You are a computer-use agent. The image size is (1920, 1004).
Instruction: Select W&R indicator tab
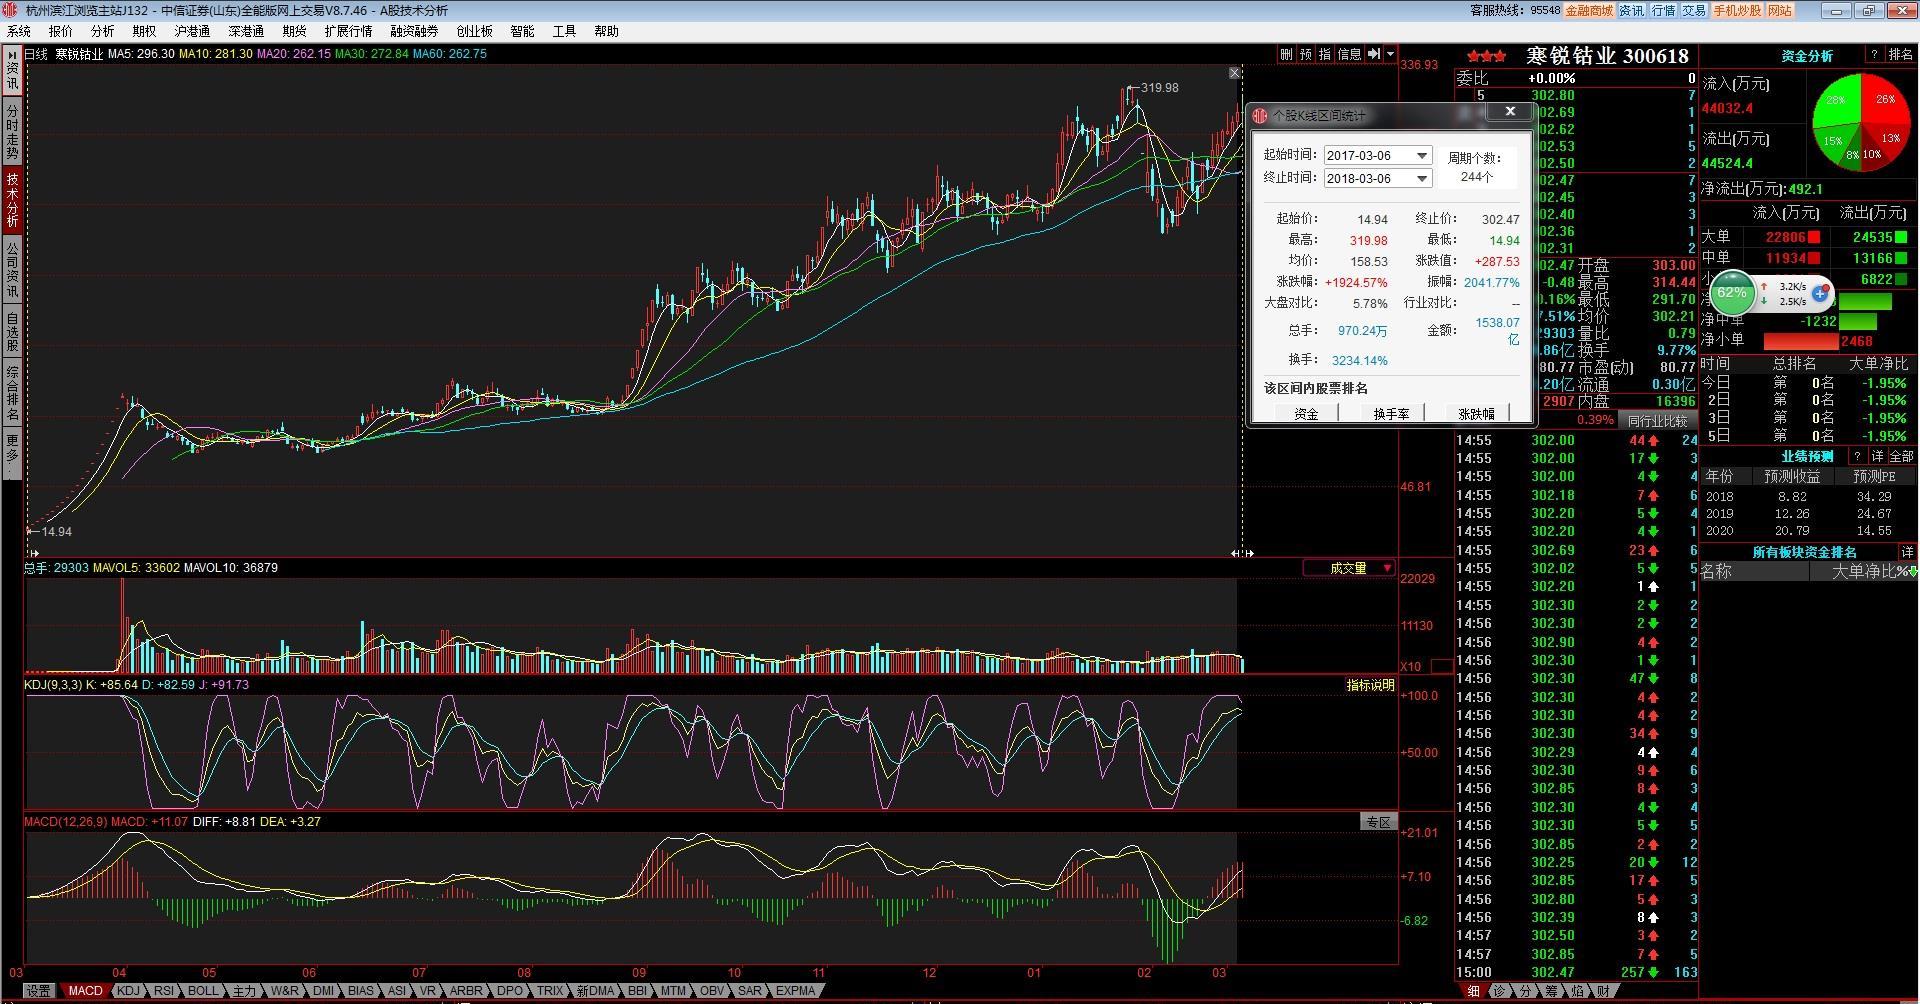tap(284, 991)
